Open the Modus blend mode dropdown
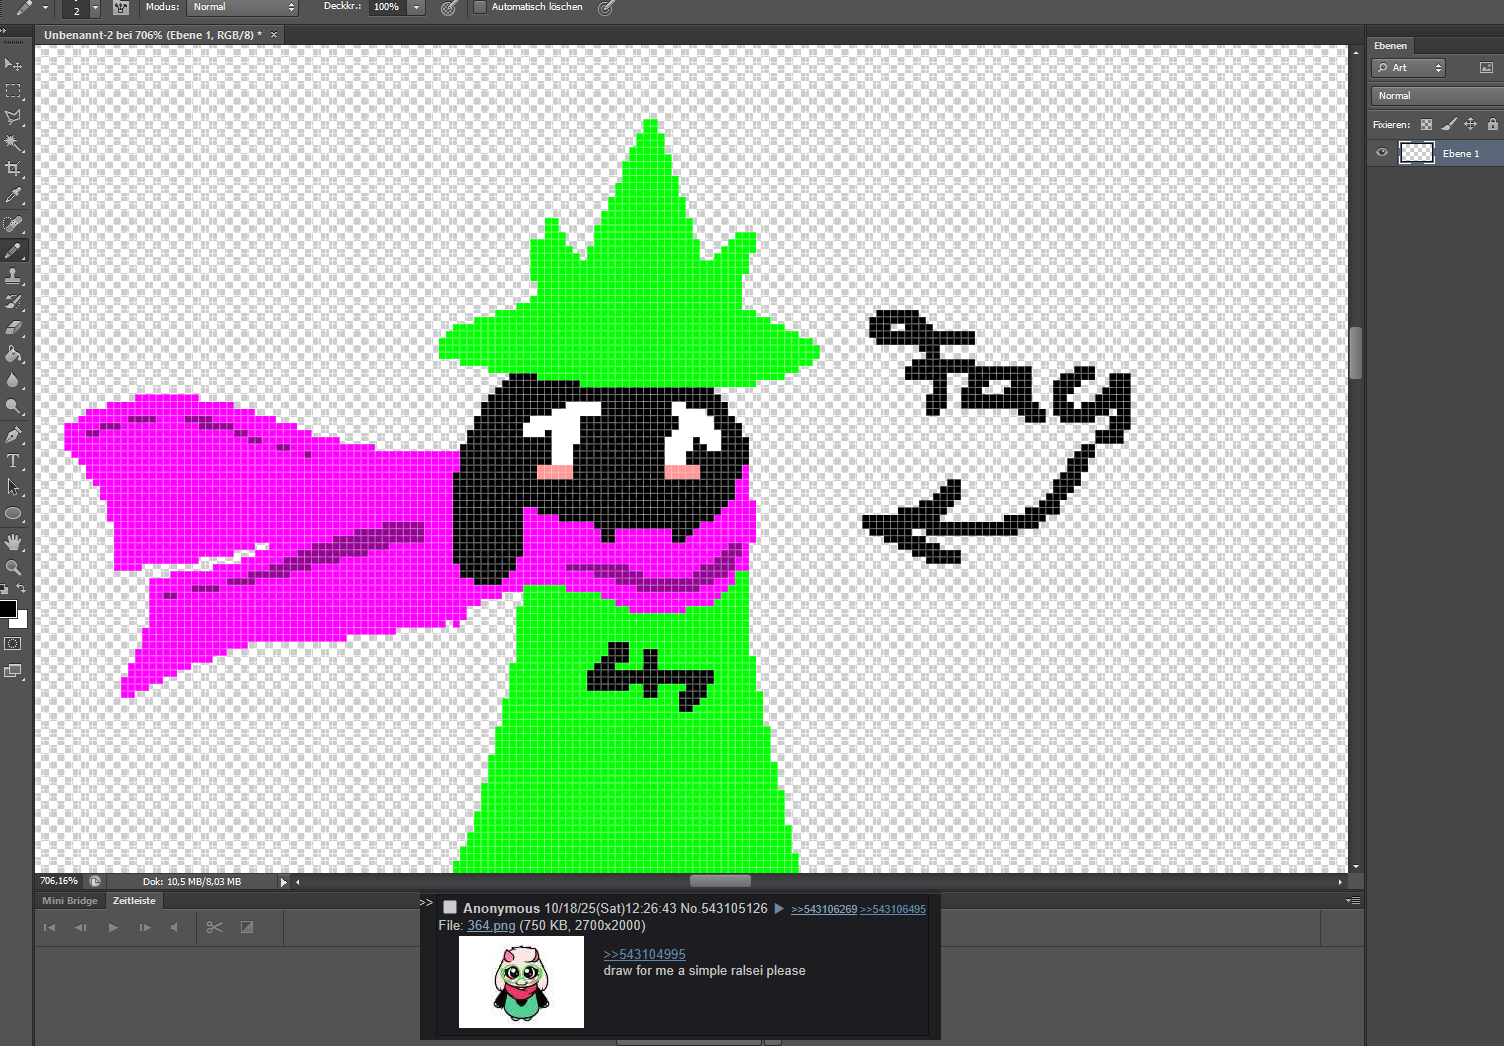The width and height of the screenshot is (1504, 1046). [x=243, y=7]
